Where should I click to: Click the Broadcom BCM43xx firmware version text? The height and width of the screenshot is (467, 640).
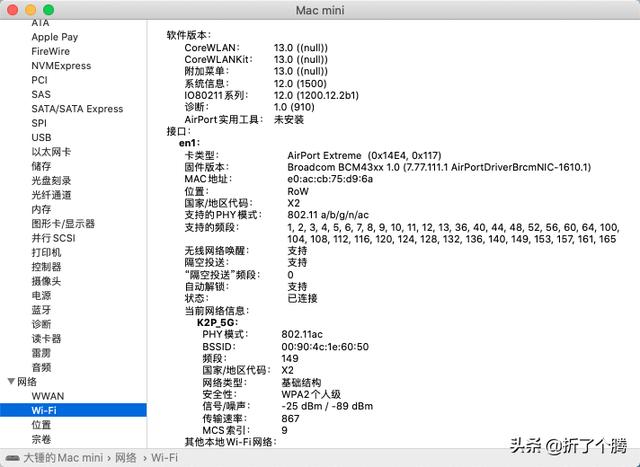tap(439, 167)
